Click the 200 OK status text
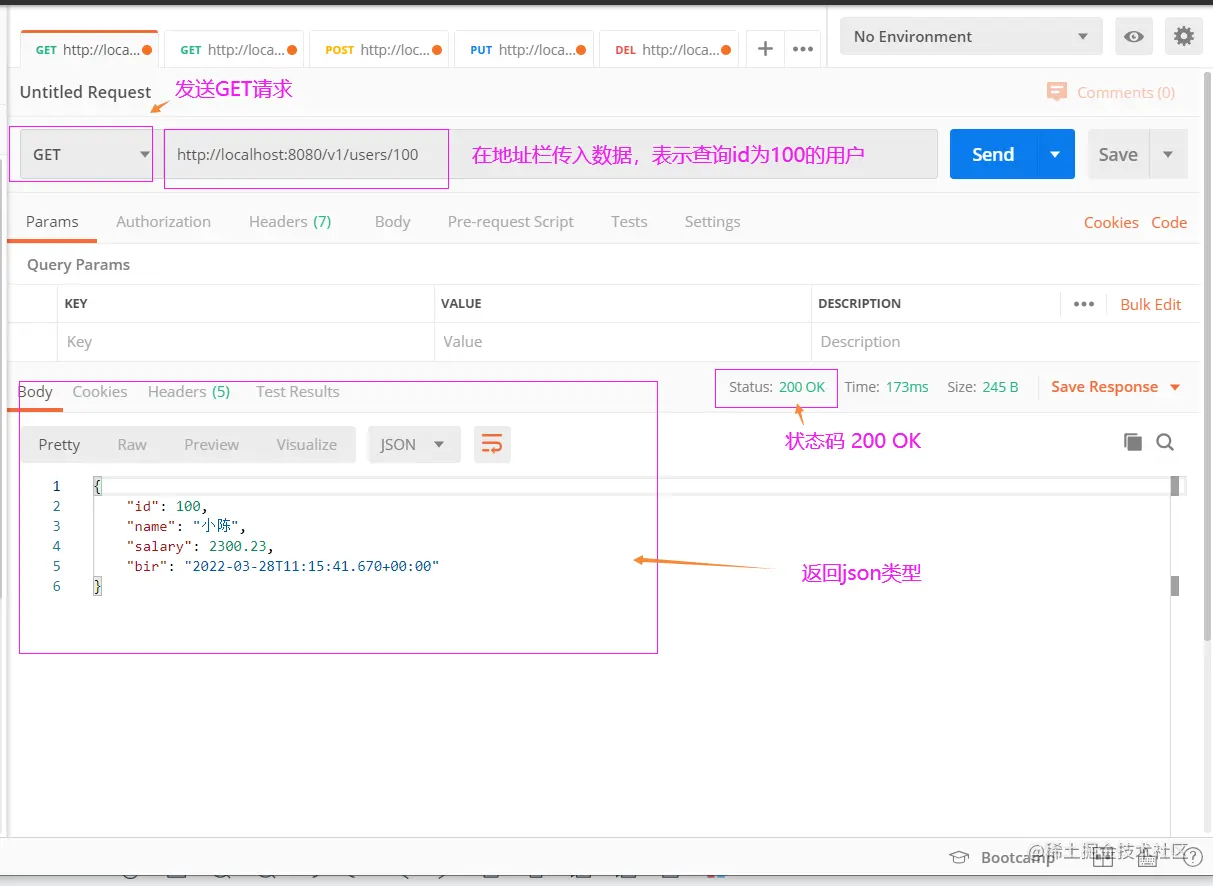This screenshot has width=1213, height=886. click(802, 387)
